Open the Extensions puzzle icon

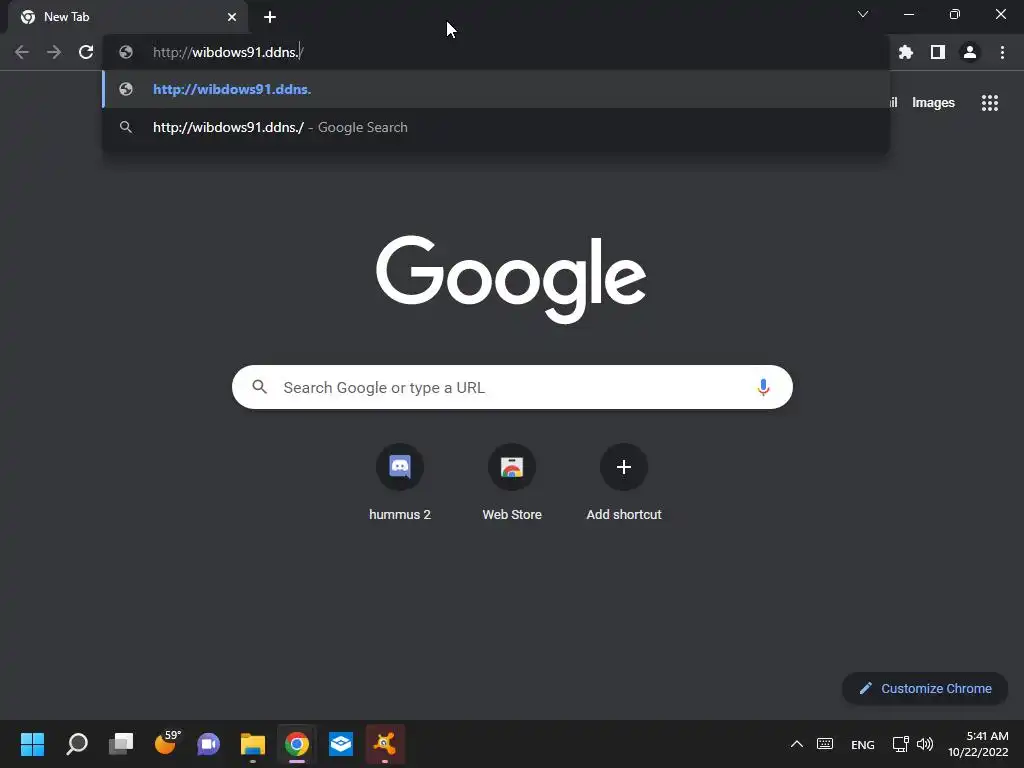coord(905,52)
